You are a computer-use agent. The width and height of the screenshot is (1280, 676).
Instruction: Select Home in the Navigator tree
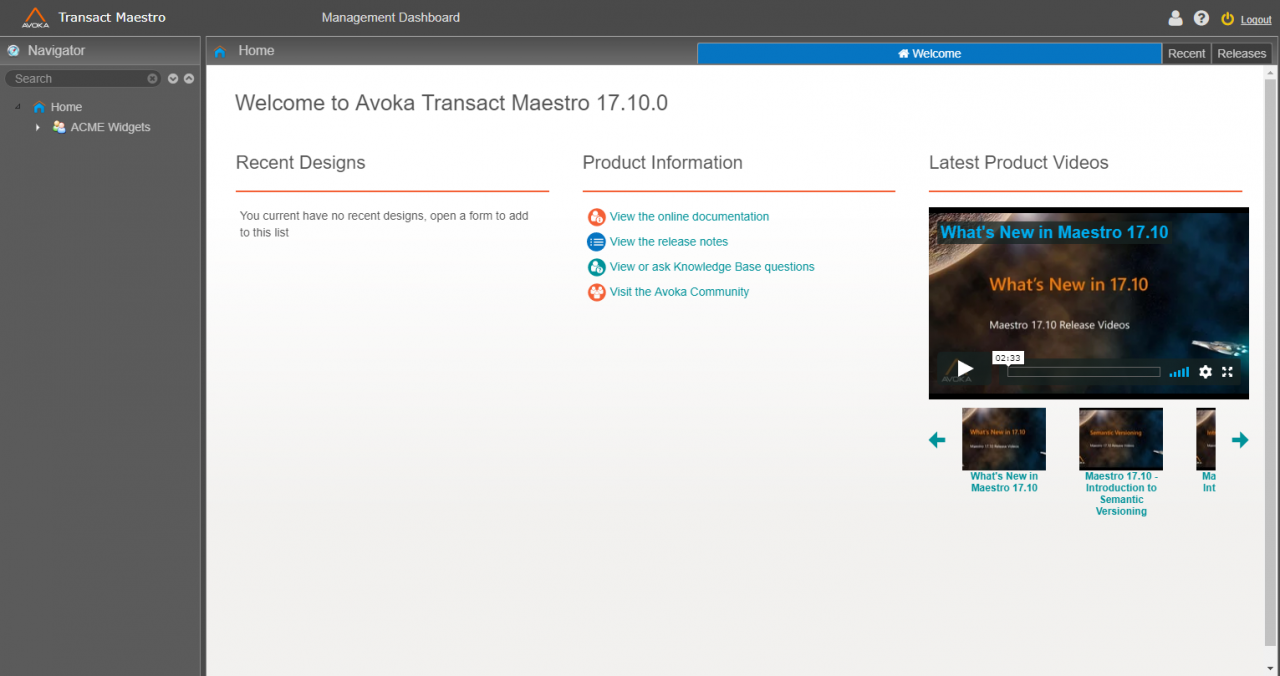pos(66,107)
